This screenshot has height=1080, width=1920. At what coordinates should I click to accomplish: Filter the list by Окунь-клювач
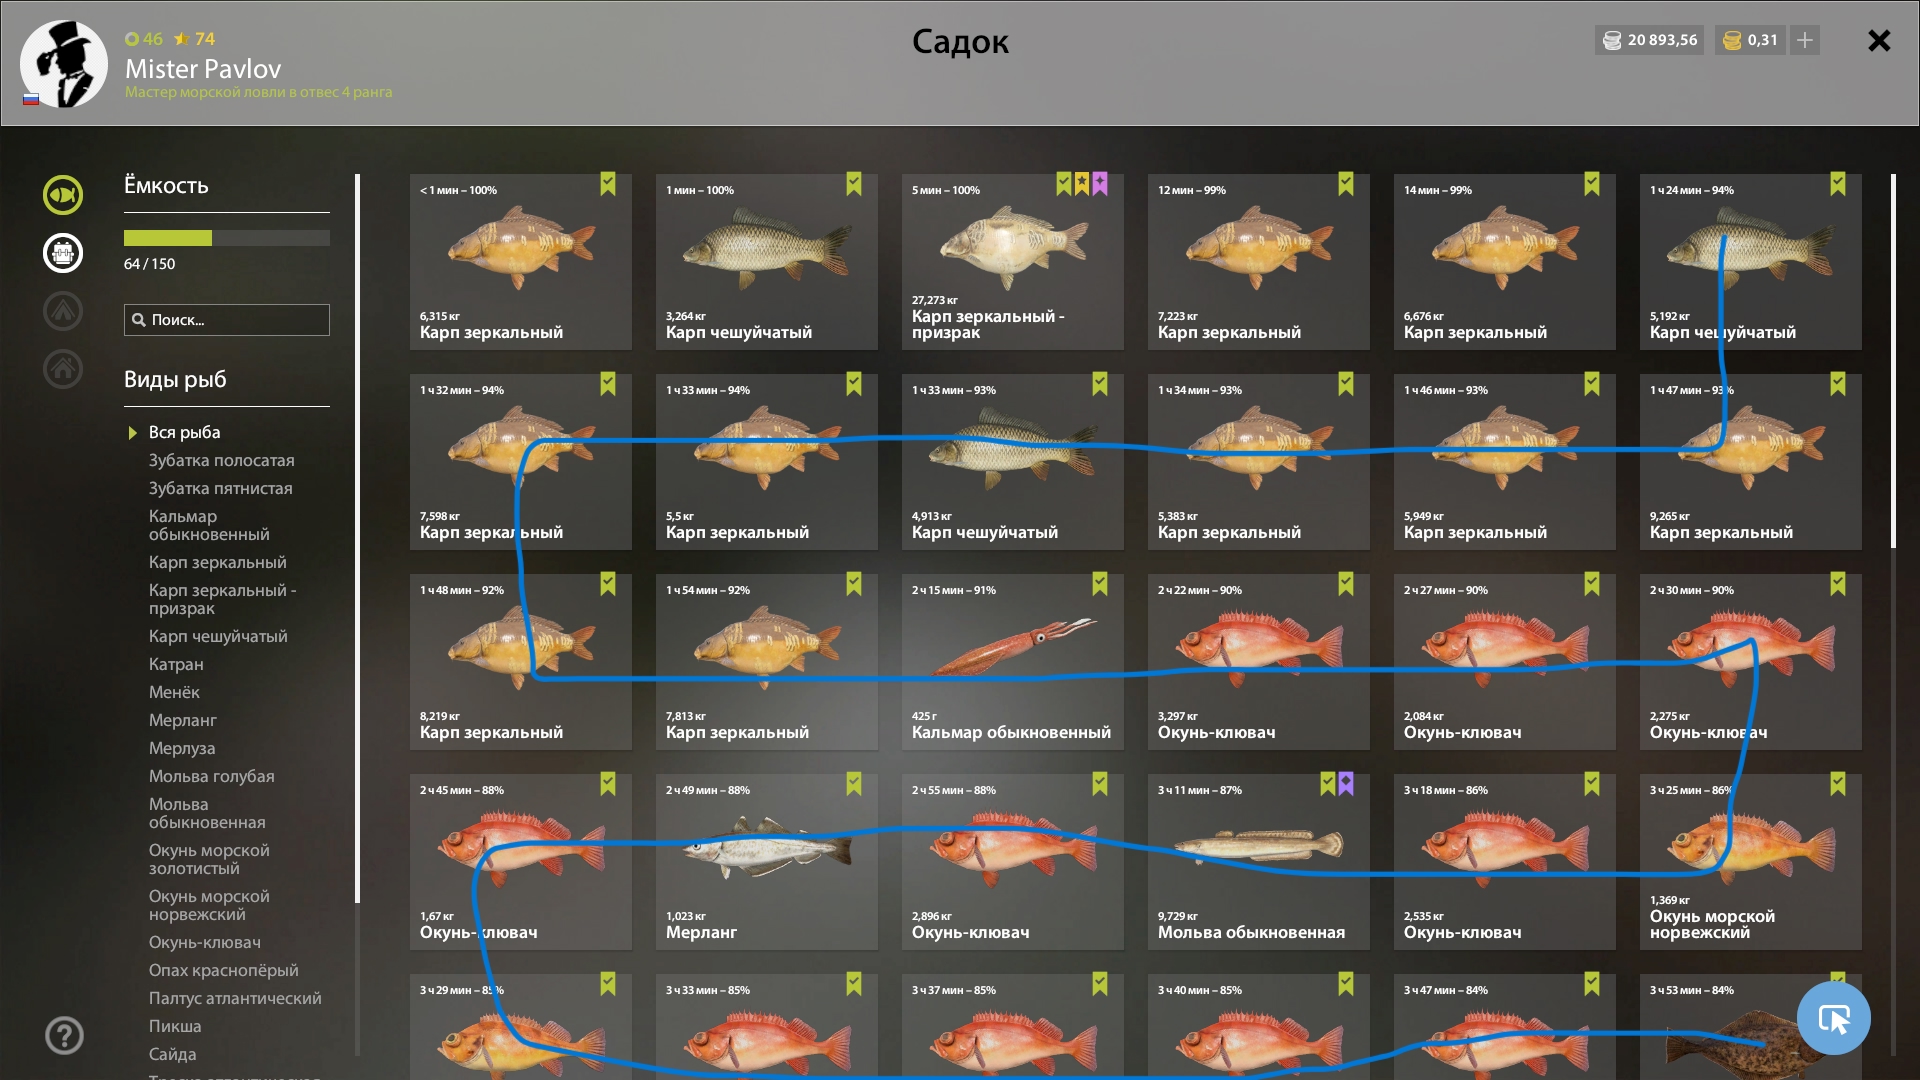tap(205, 942)
